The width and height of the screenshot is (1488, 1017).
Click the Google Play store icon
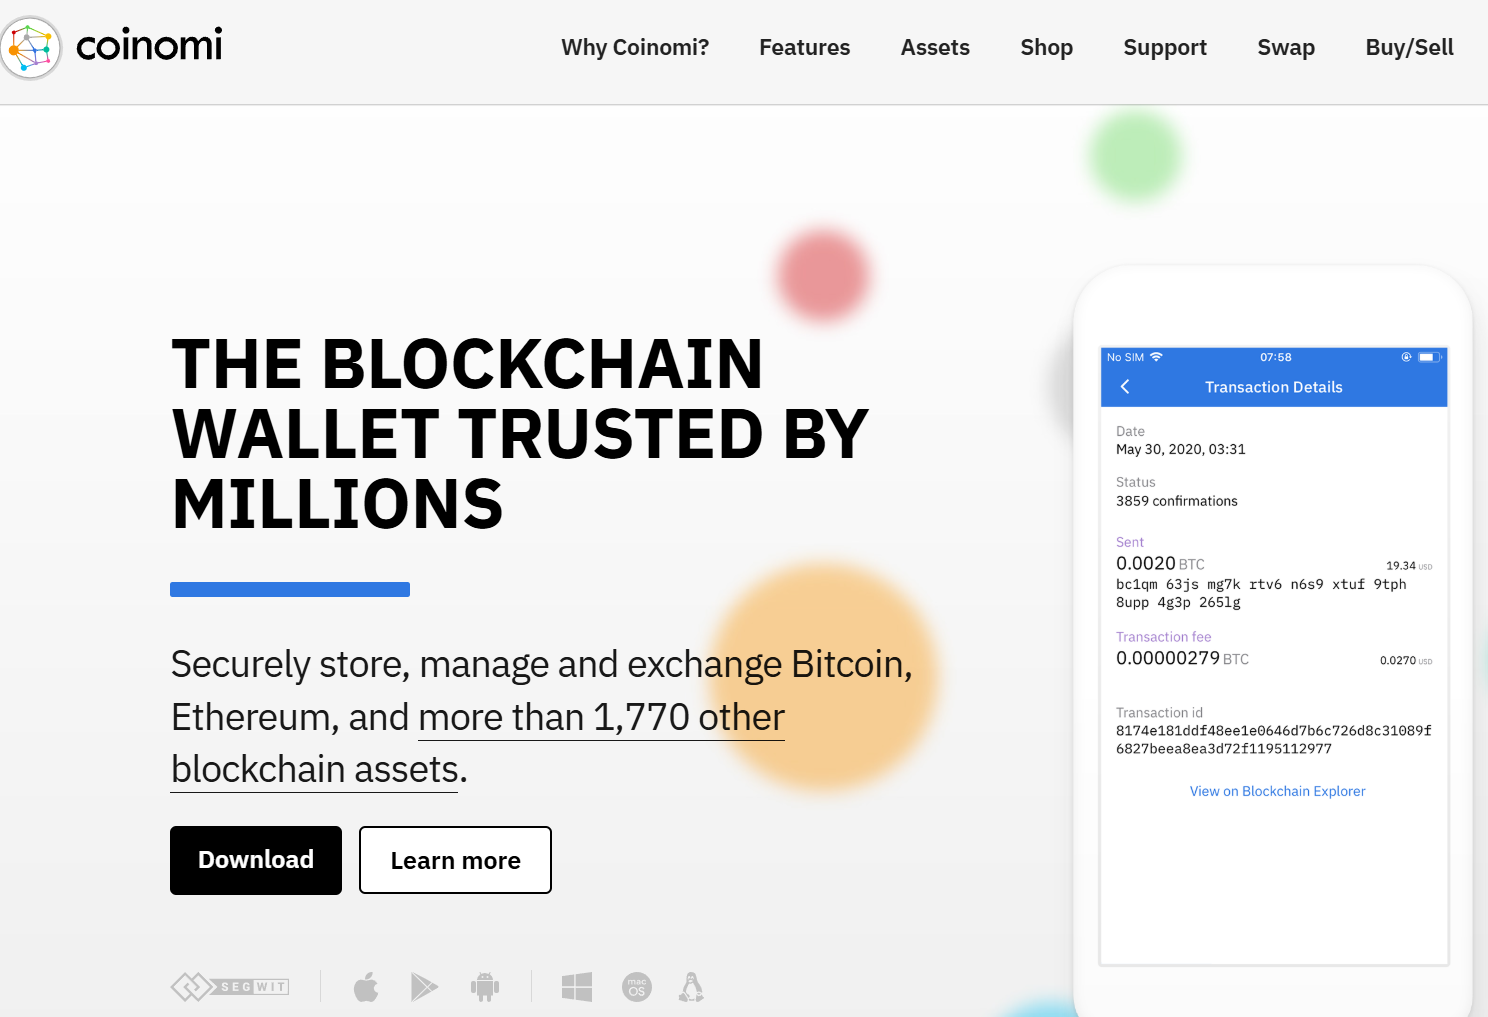click(424, 987)
